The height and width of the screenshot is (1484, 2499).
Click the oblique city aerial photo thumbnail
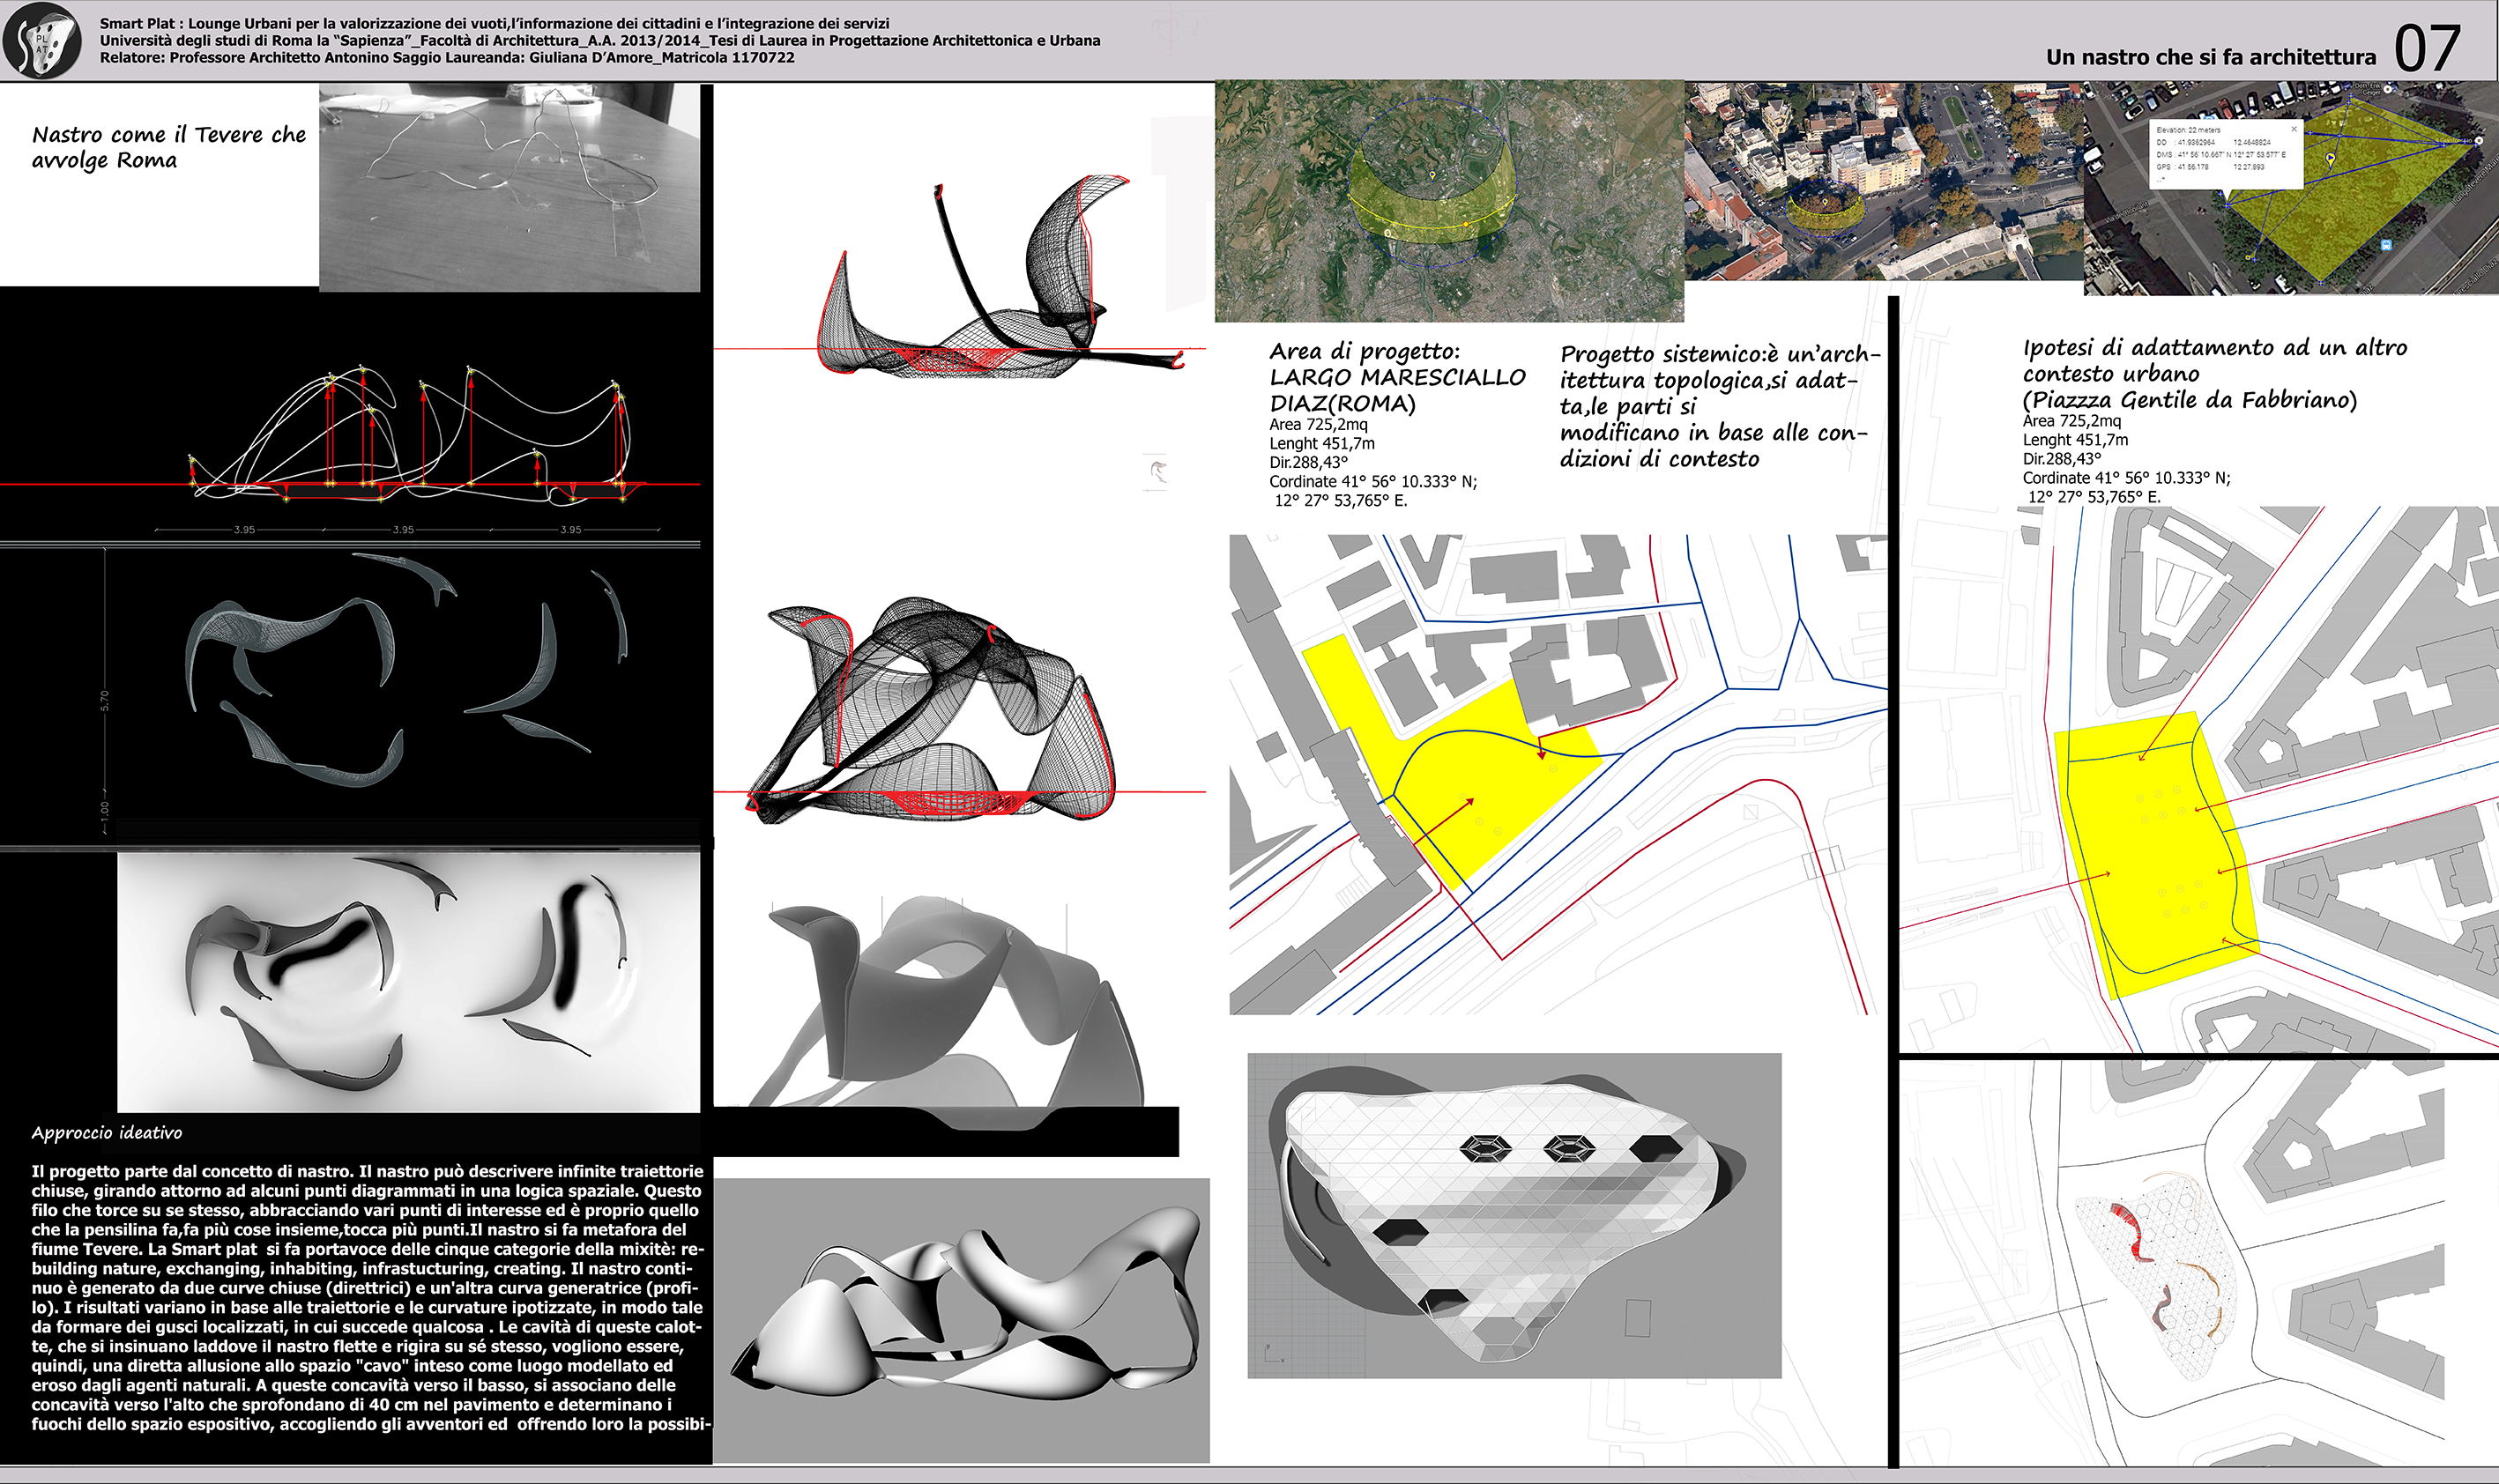(x=1883, y=180)
